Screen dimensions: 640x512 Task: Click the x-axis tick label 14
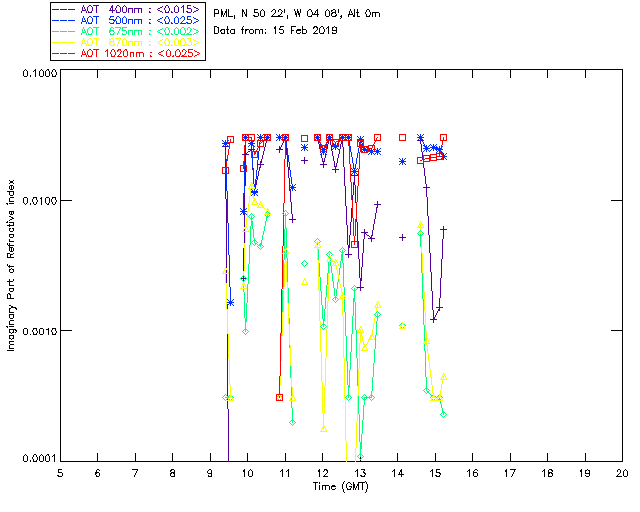point(398,473)
